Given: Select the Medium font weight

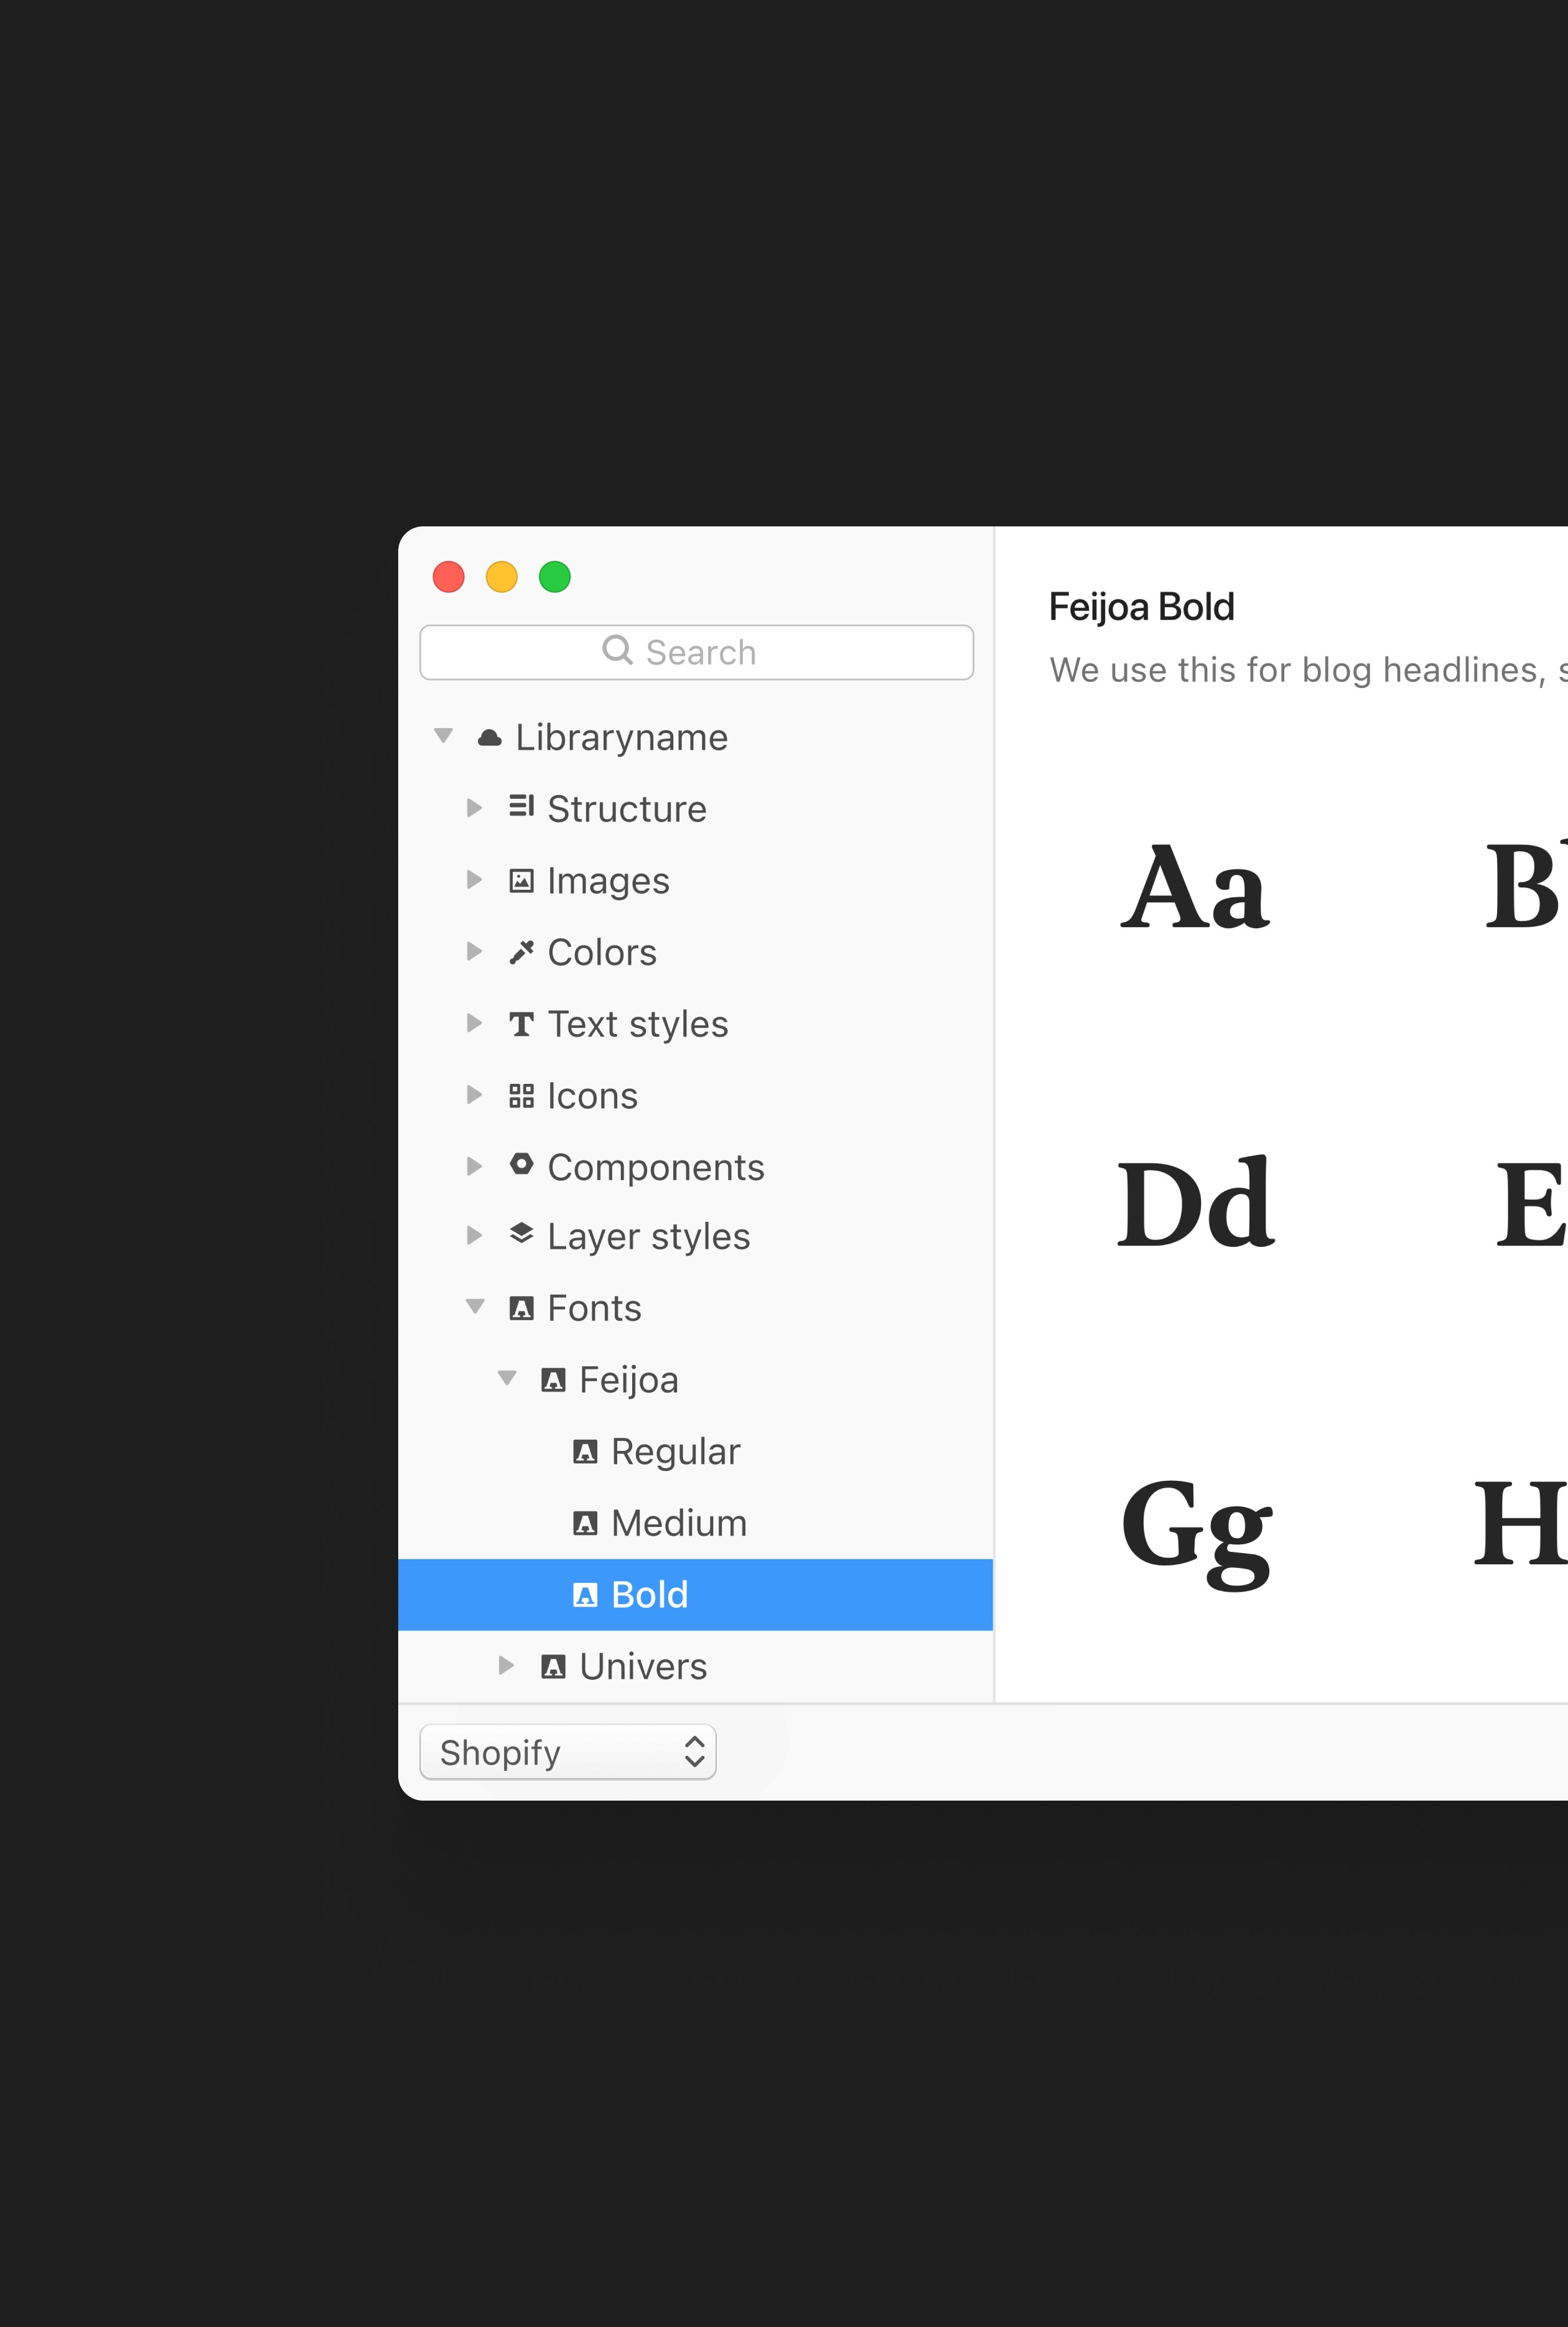Looking at the screenshot, I should tap(678, 1523).
